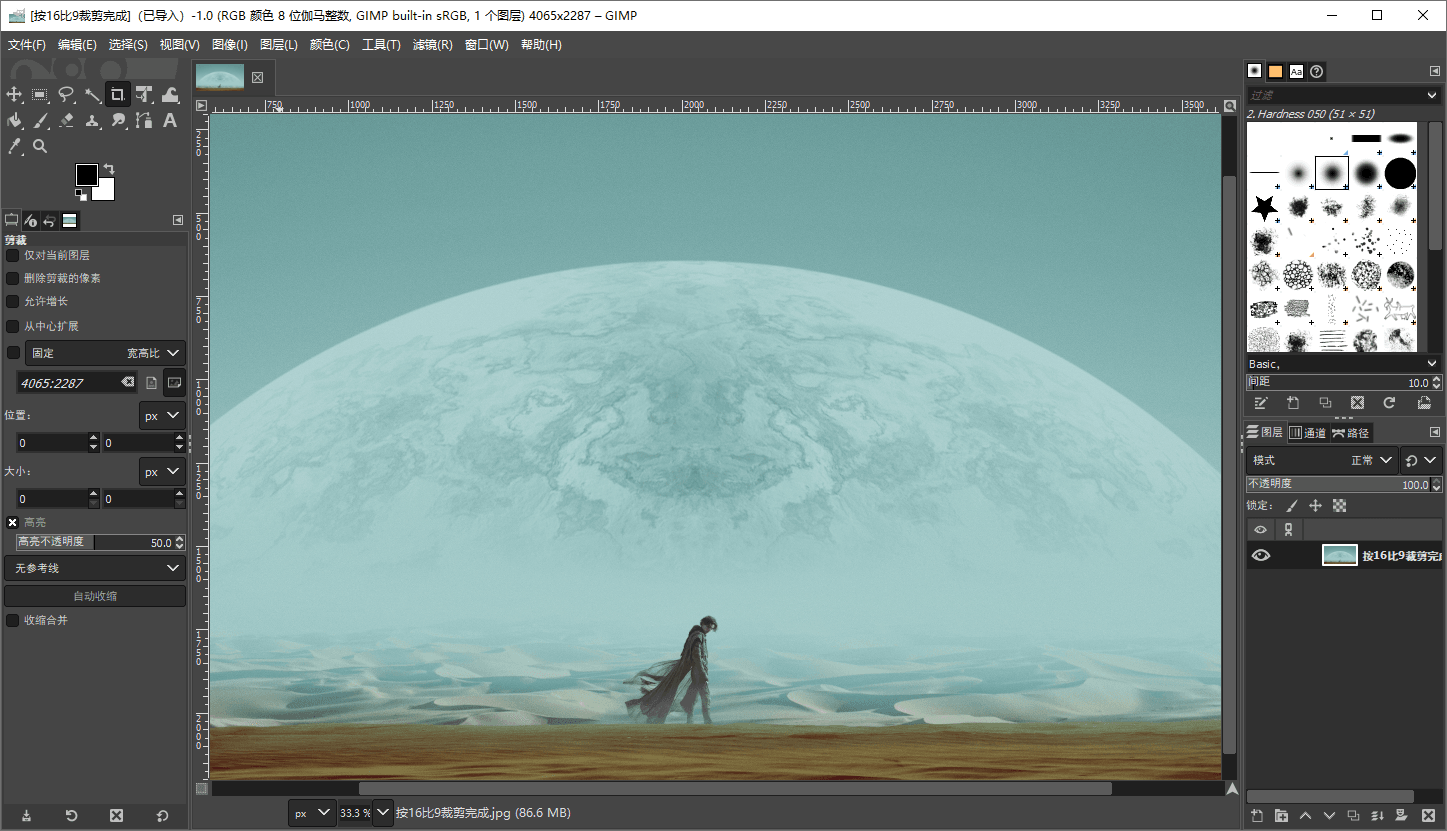Switch to the 通道 channels tab
This screenshot has width=1447, height=831.
[1306, 433]
